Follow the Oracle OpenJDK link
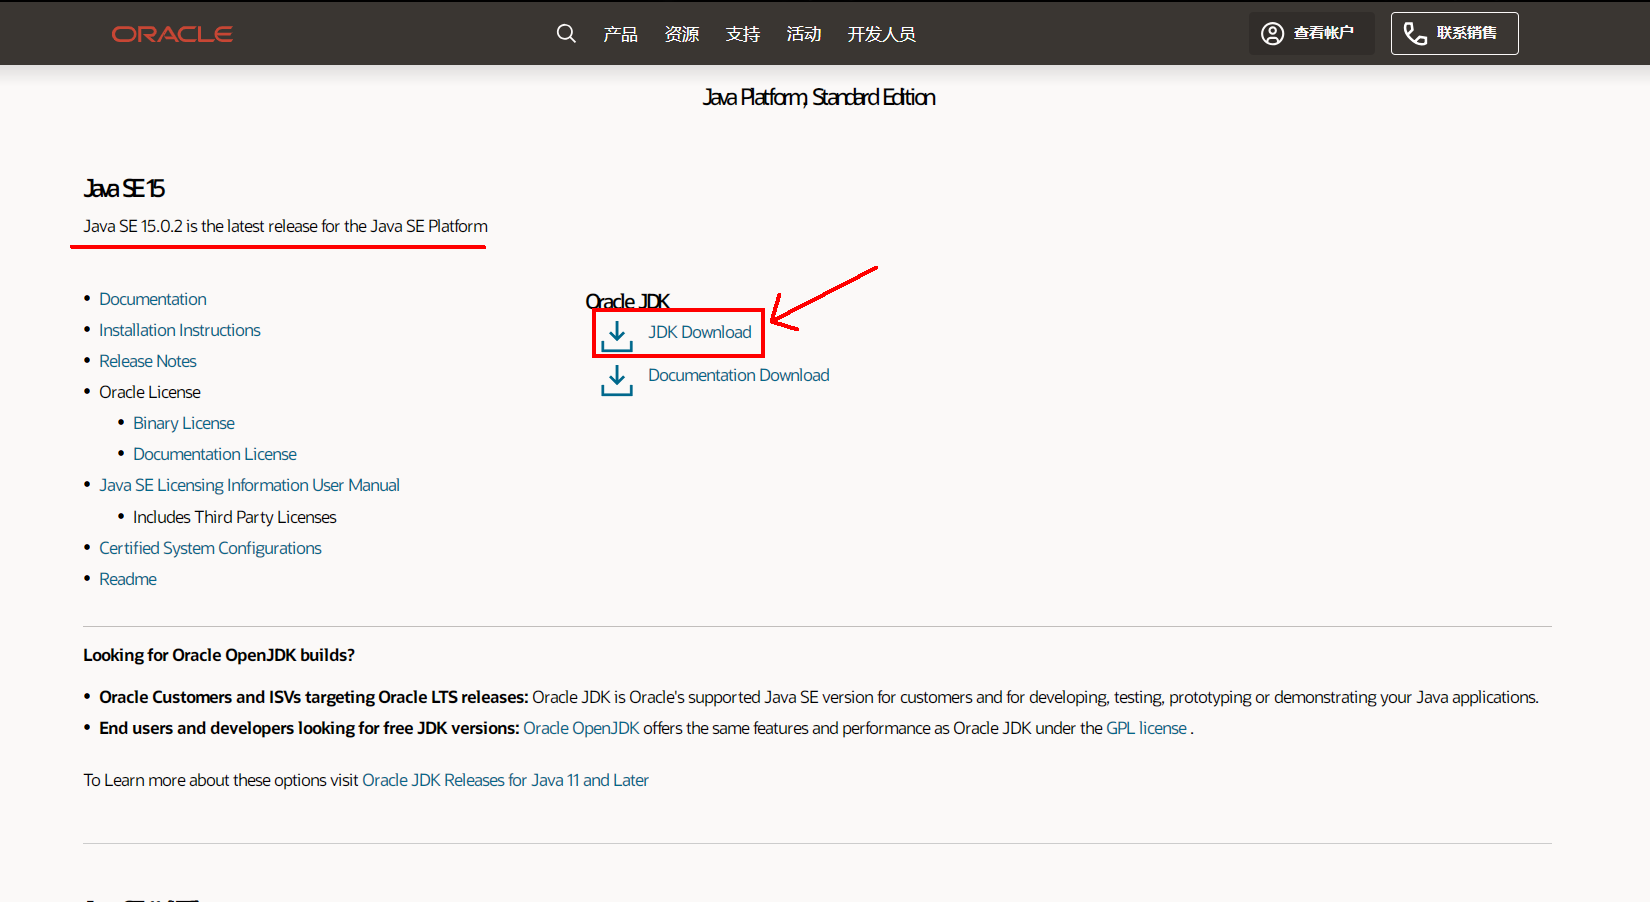This screenshot has width=1650, height=902. click(x=581, y=728)
